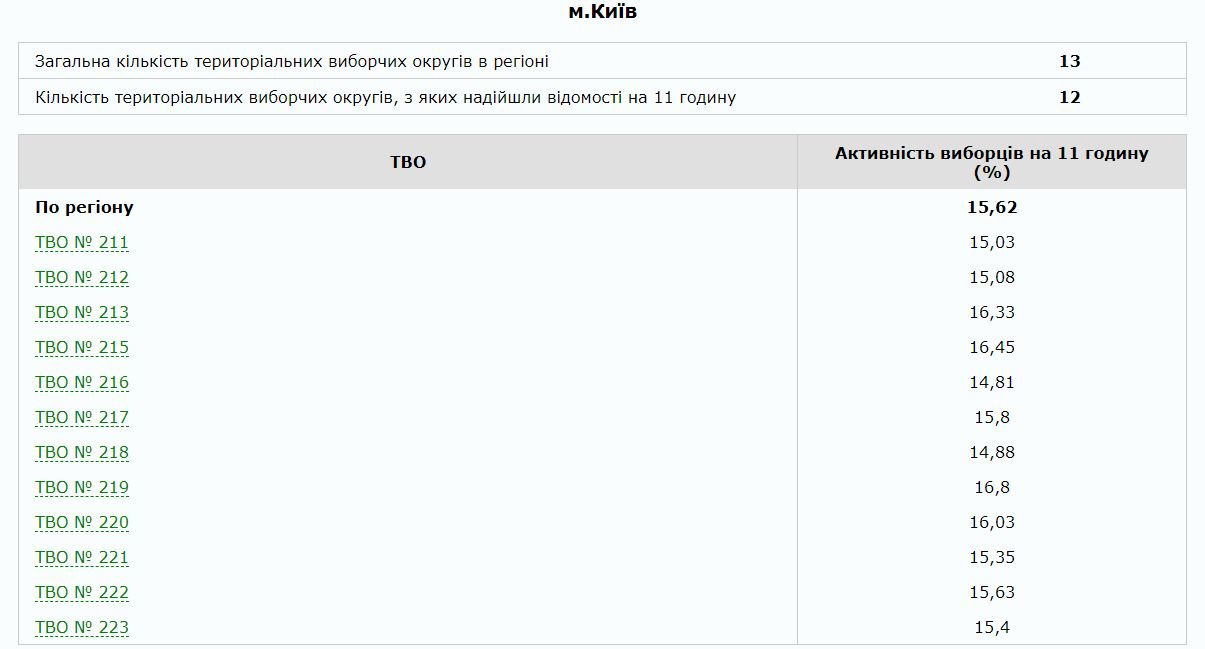This screenshot has height=649, width=1205.
Task: Click the reported districts count value 12
Action: pos(1072,97)
